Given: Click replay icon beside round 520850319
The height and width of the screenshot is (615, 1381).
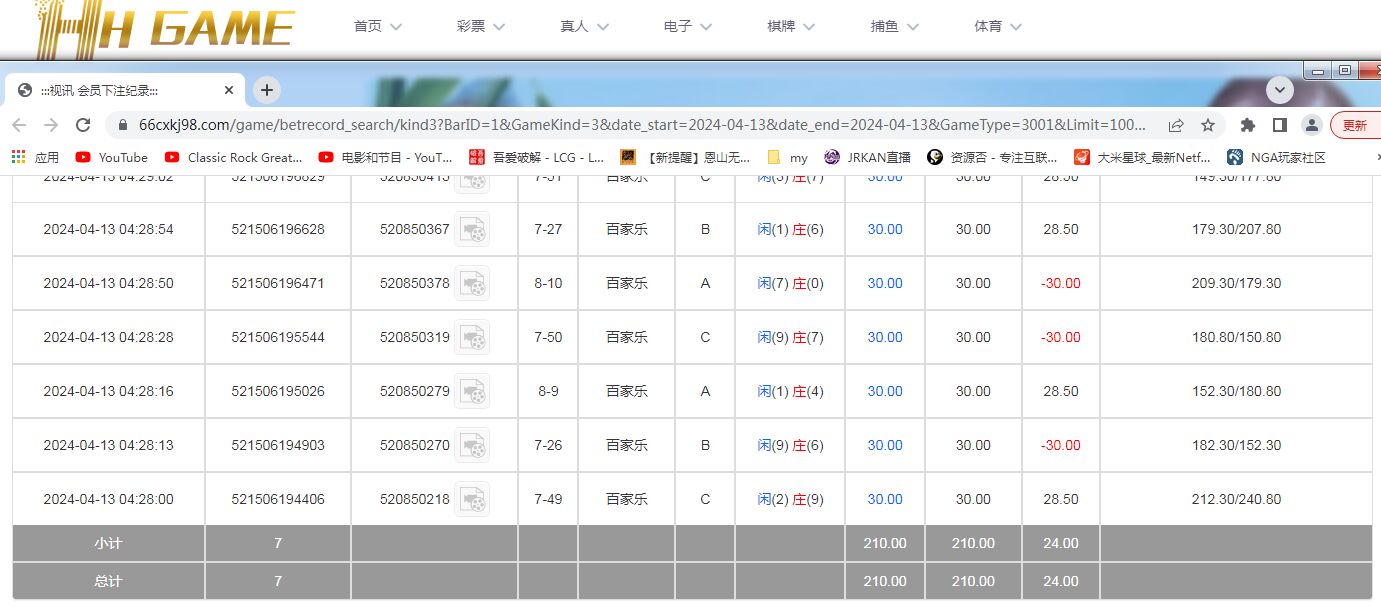Looking at the screenshot, I should coord(472,337).
